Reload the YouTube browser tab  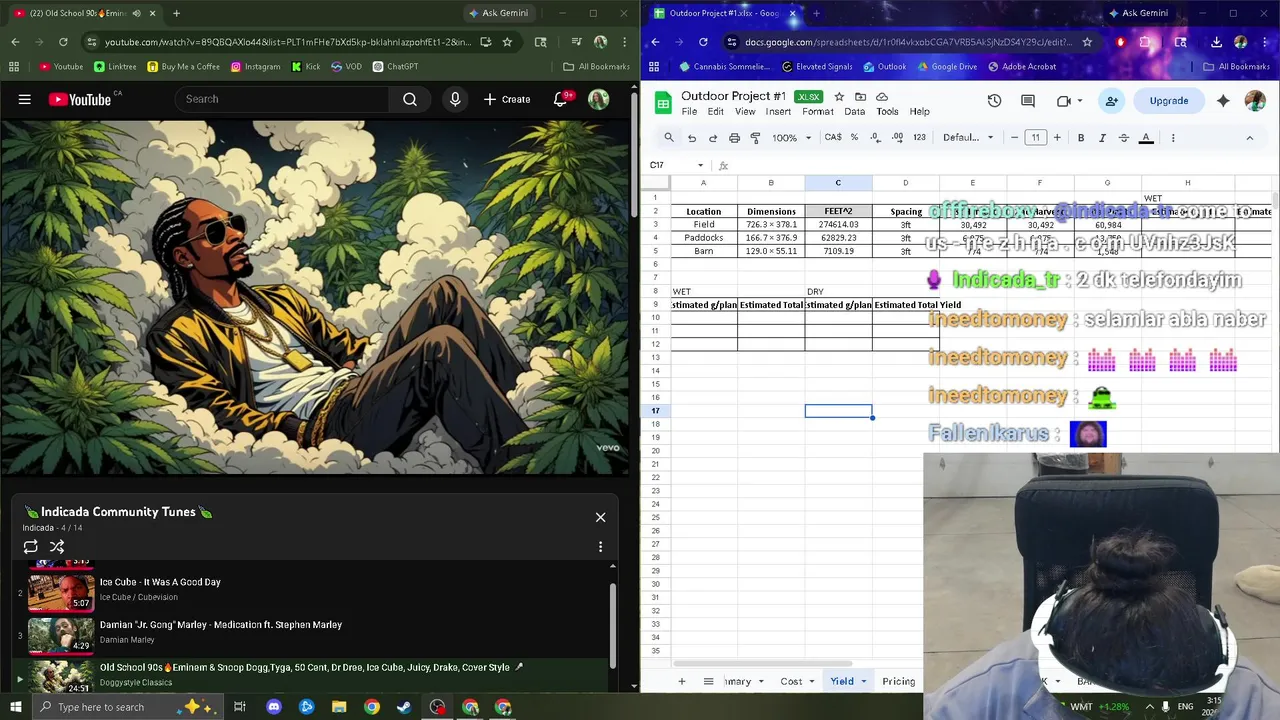pyautogui.click(x=63, y=42)
